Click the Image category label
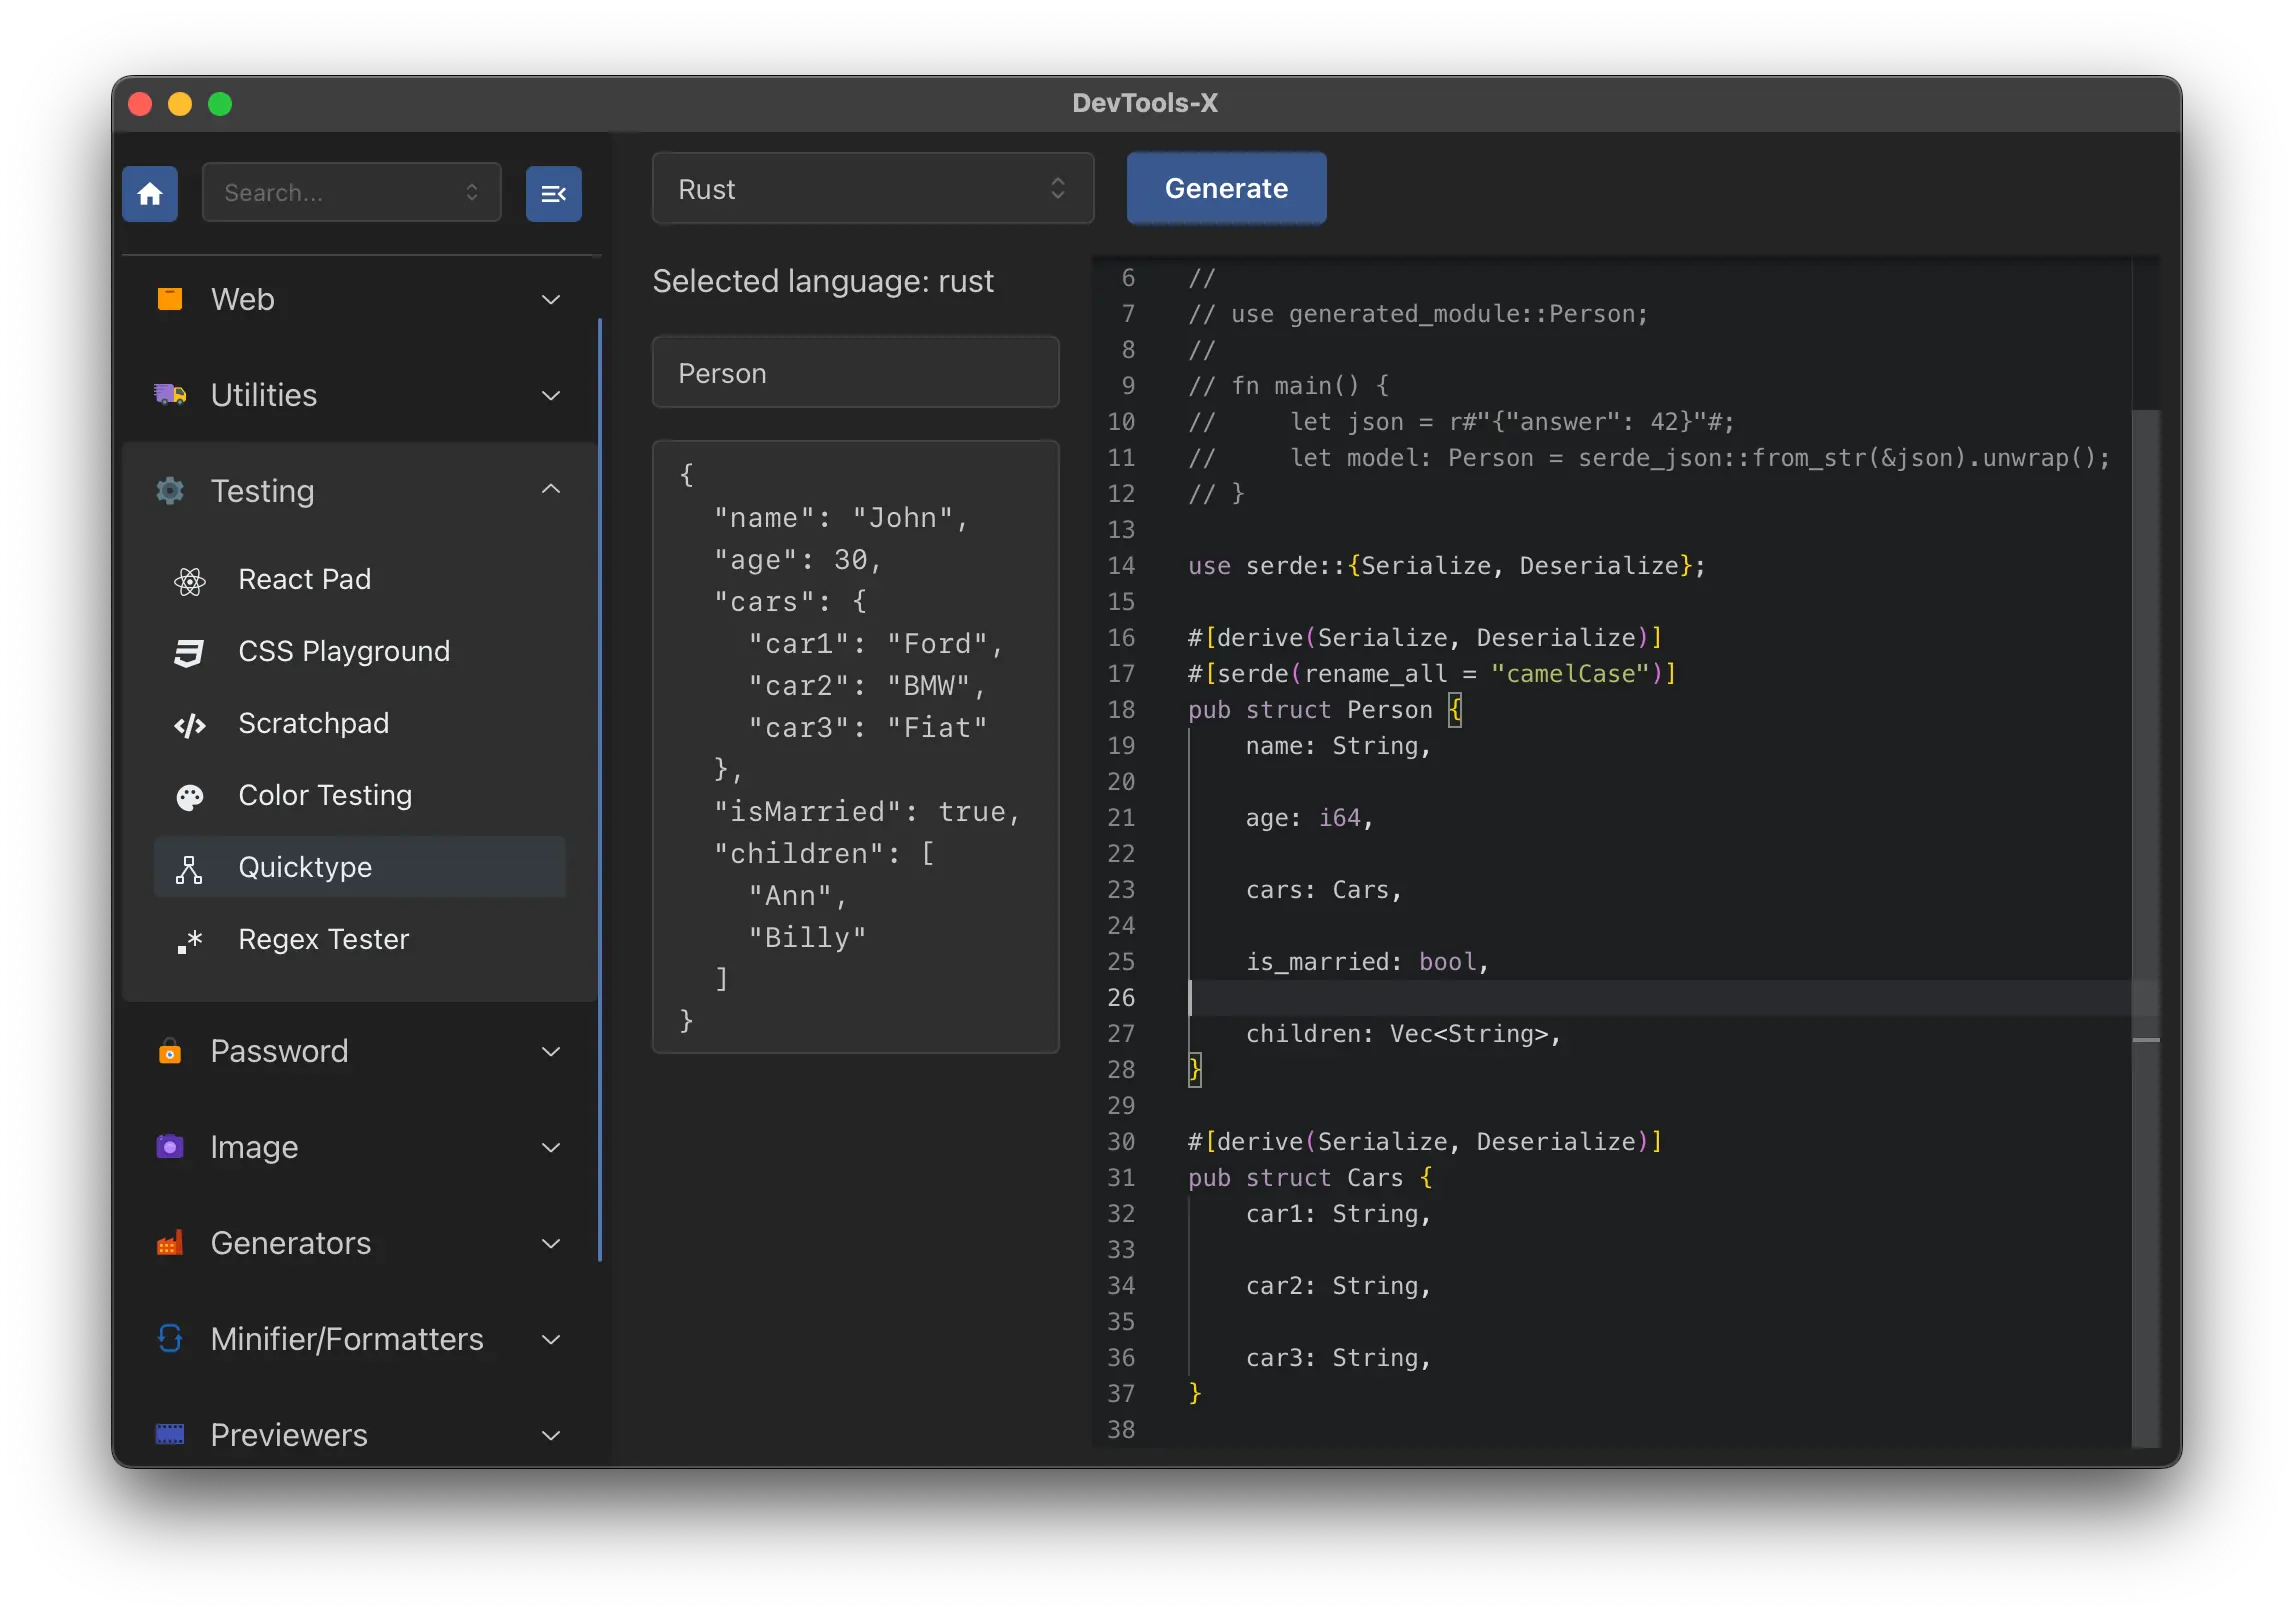Viewport: 2294px width, 1616px height. click(x=254, y=1147)
